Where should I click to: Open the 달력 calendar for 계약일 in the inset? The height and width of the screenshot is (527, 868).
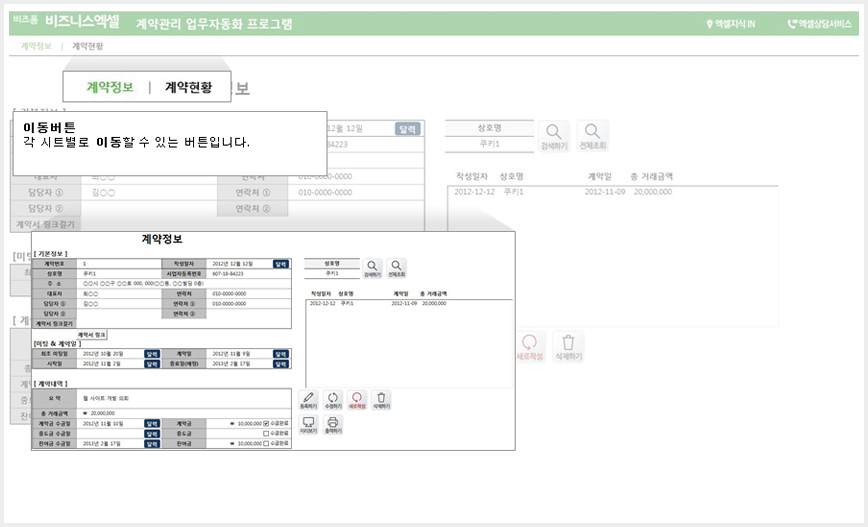[x=281, y=354]
